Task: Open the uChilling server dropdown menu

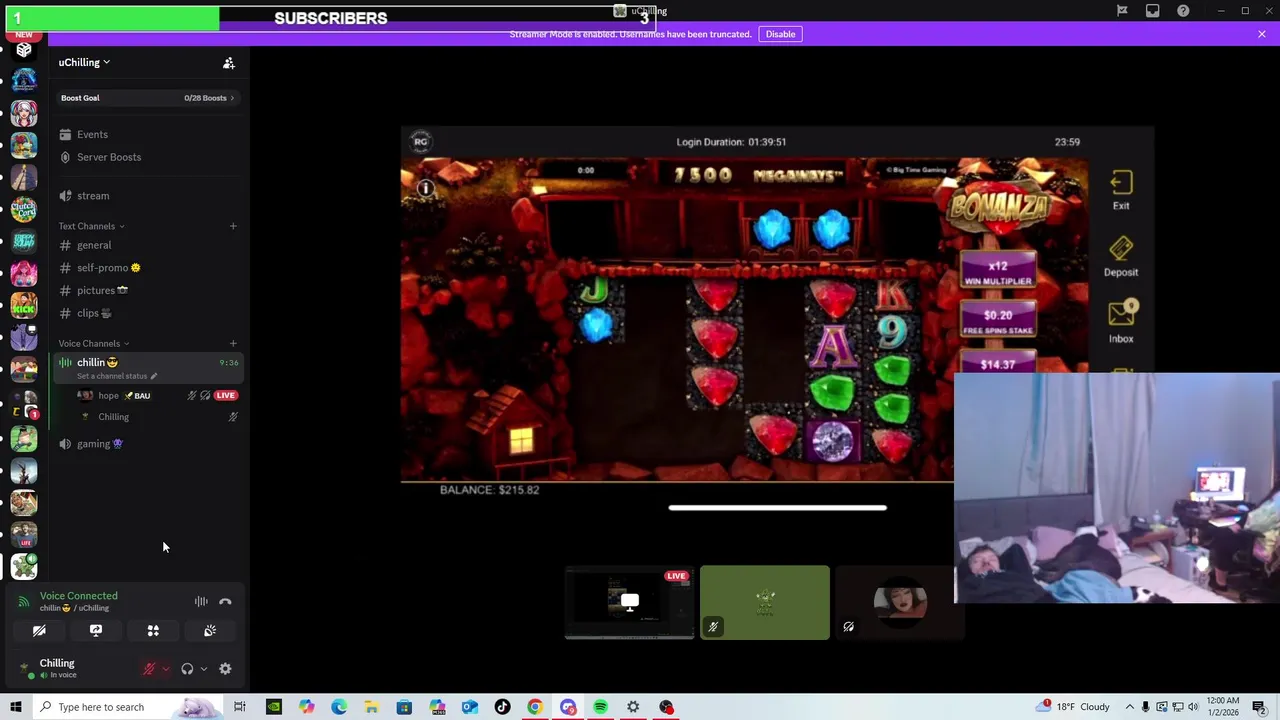Action: (x=84, y=62)
